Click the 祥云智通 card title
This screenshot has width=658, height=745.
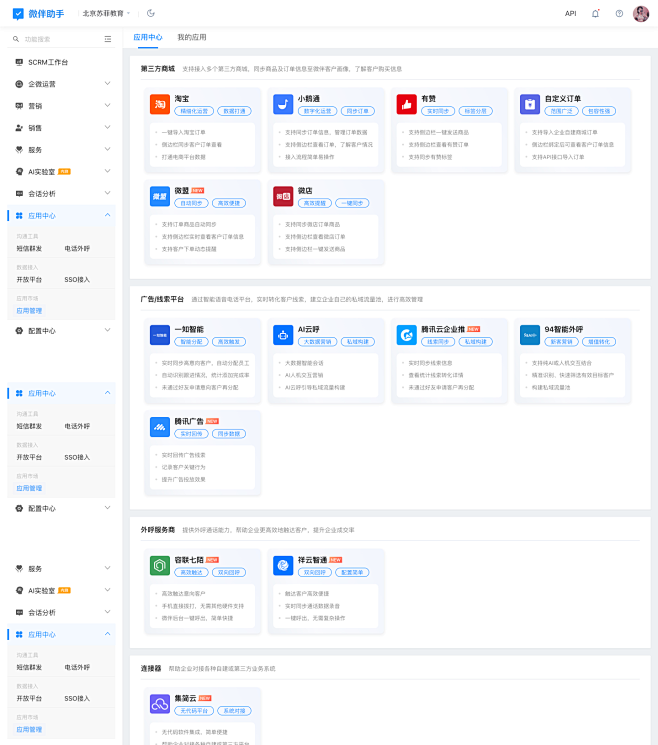(x=313, y=560)
